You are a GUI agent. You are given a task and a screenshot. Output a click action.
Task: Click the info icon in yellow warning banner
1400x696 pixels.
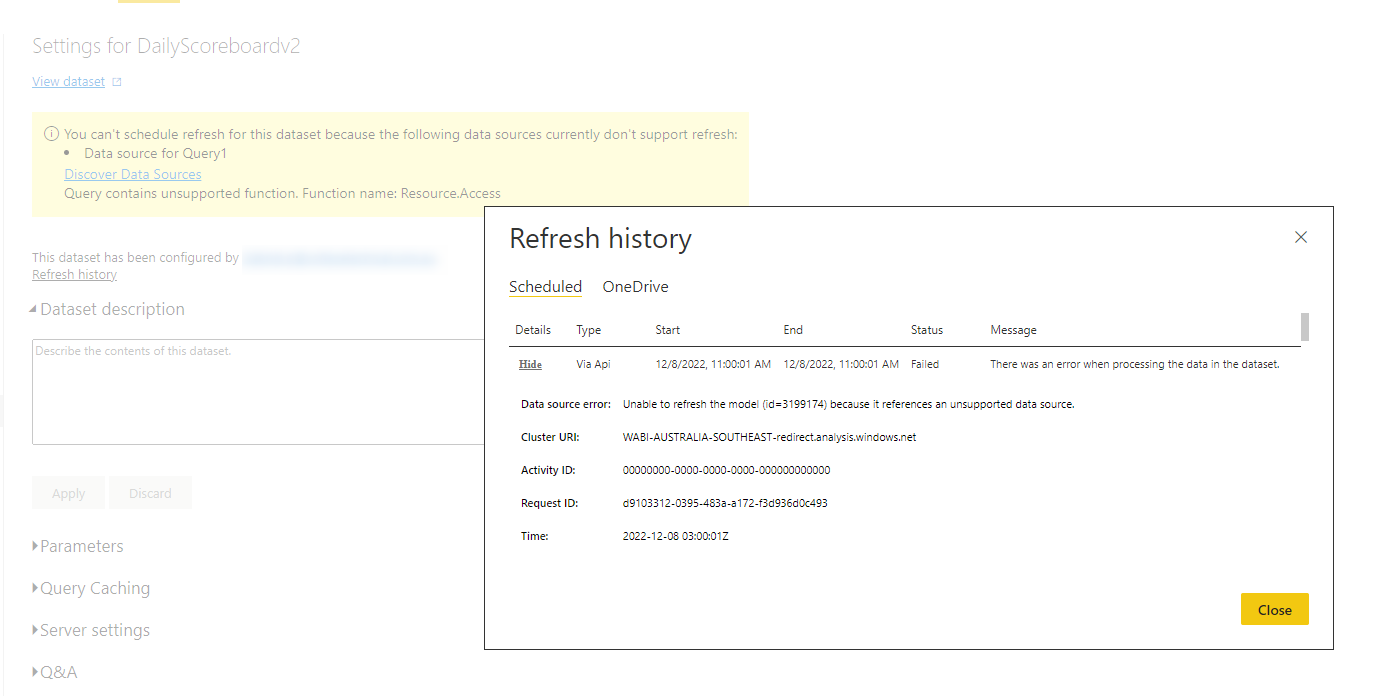(51, 134)
